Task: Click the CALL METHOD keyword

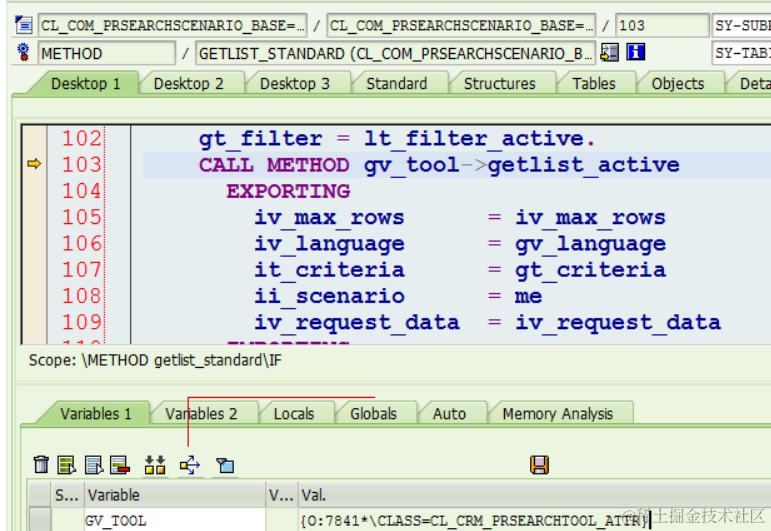Action: pos(274,165)
